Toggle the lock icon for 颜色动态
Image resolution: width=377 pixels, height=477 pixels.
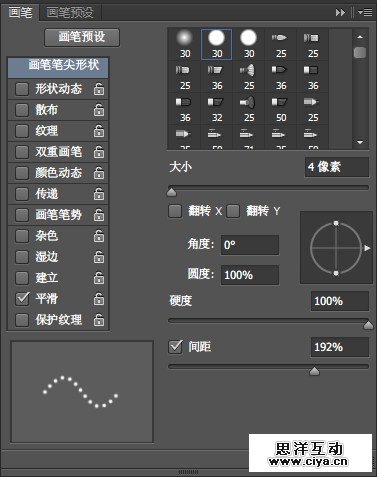(x=99, y=173)
